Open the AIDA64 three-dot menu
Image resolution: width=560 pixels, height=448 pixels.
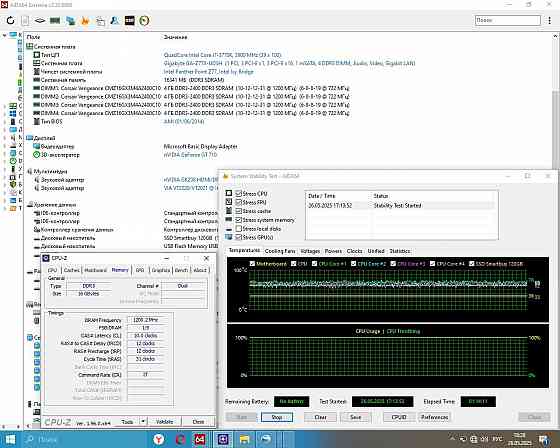tap(550, 20)
